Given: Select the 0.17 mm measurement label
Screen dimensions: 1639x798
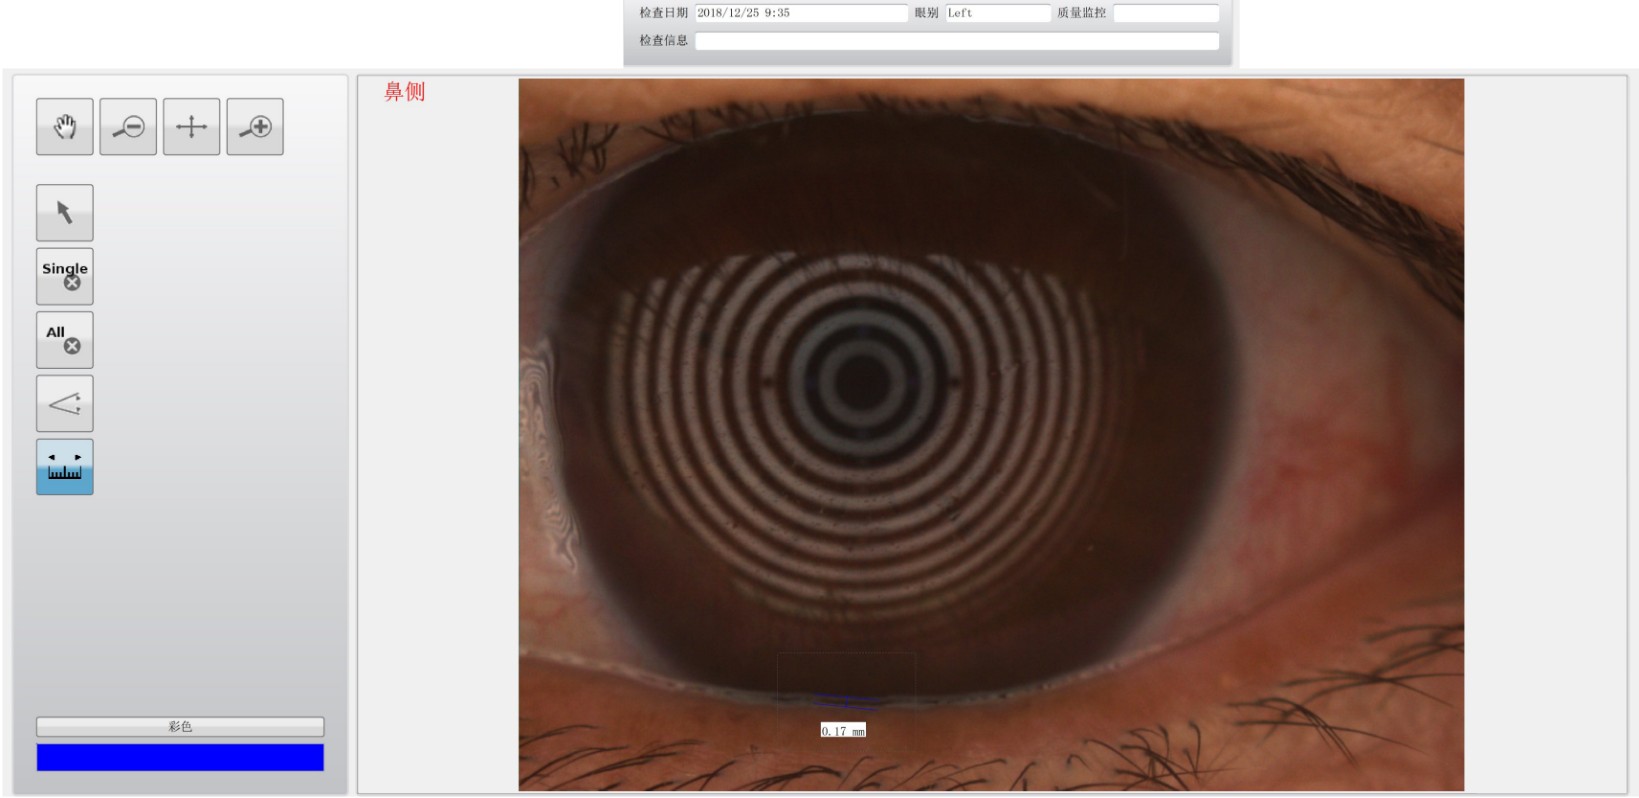Looking at the screenshot, I should pyautogui.click(x=843, y=731).
